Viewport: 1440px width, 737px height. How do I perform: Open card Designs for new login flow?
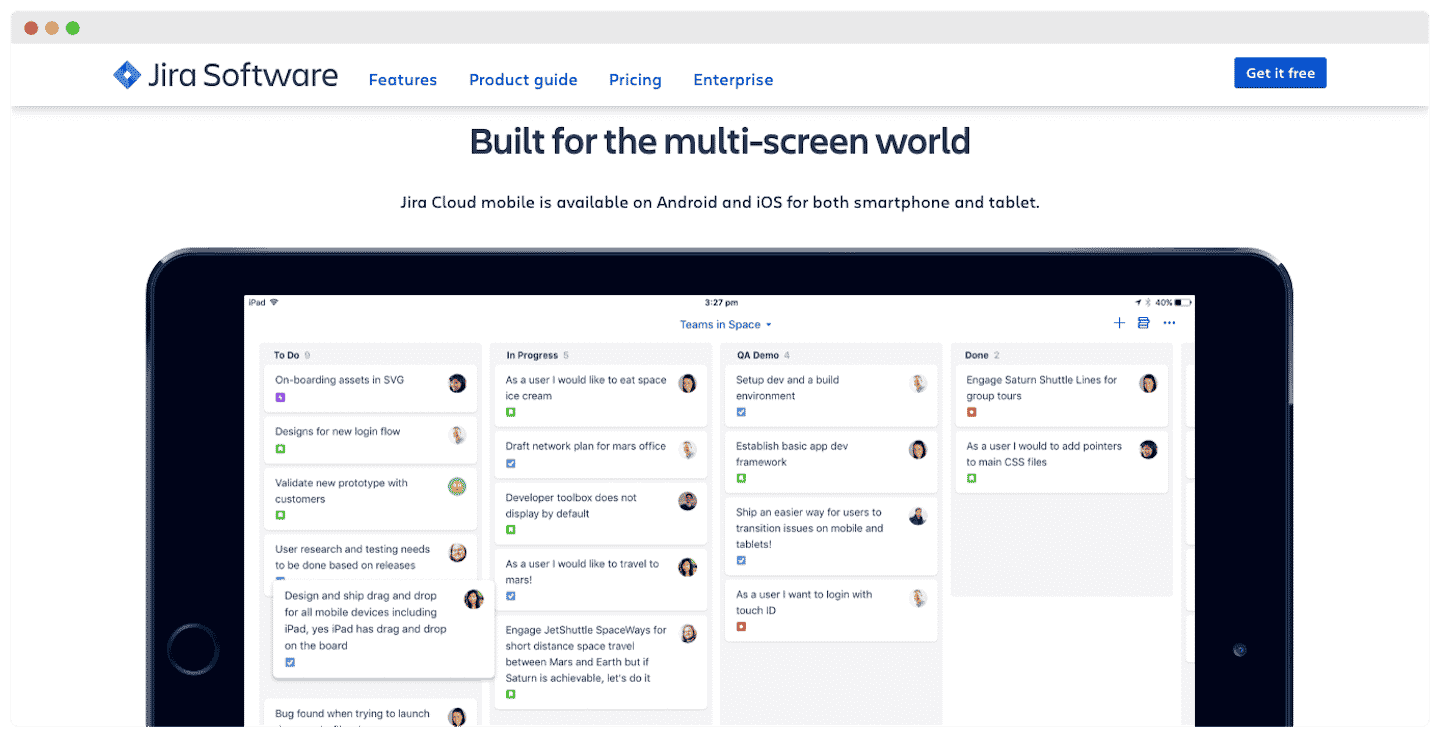click(x=370, y=440)
